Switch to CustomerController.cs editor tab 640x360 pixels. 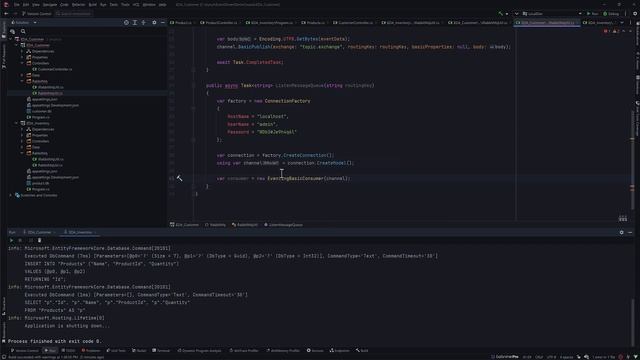point(353,22)
